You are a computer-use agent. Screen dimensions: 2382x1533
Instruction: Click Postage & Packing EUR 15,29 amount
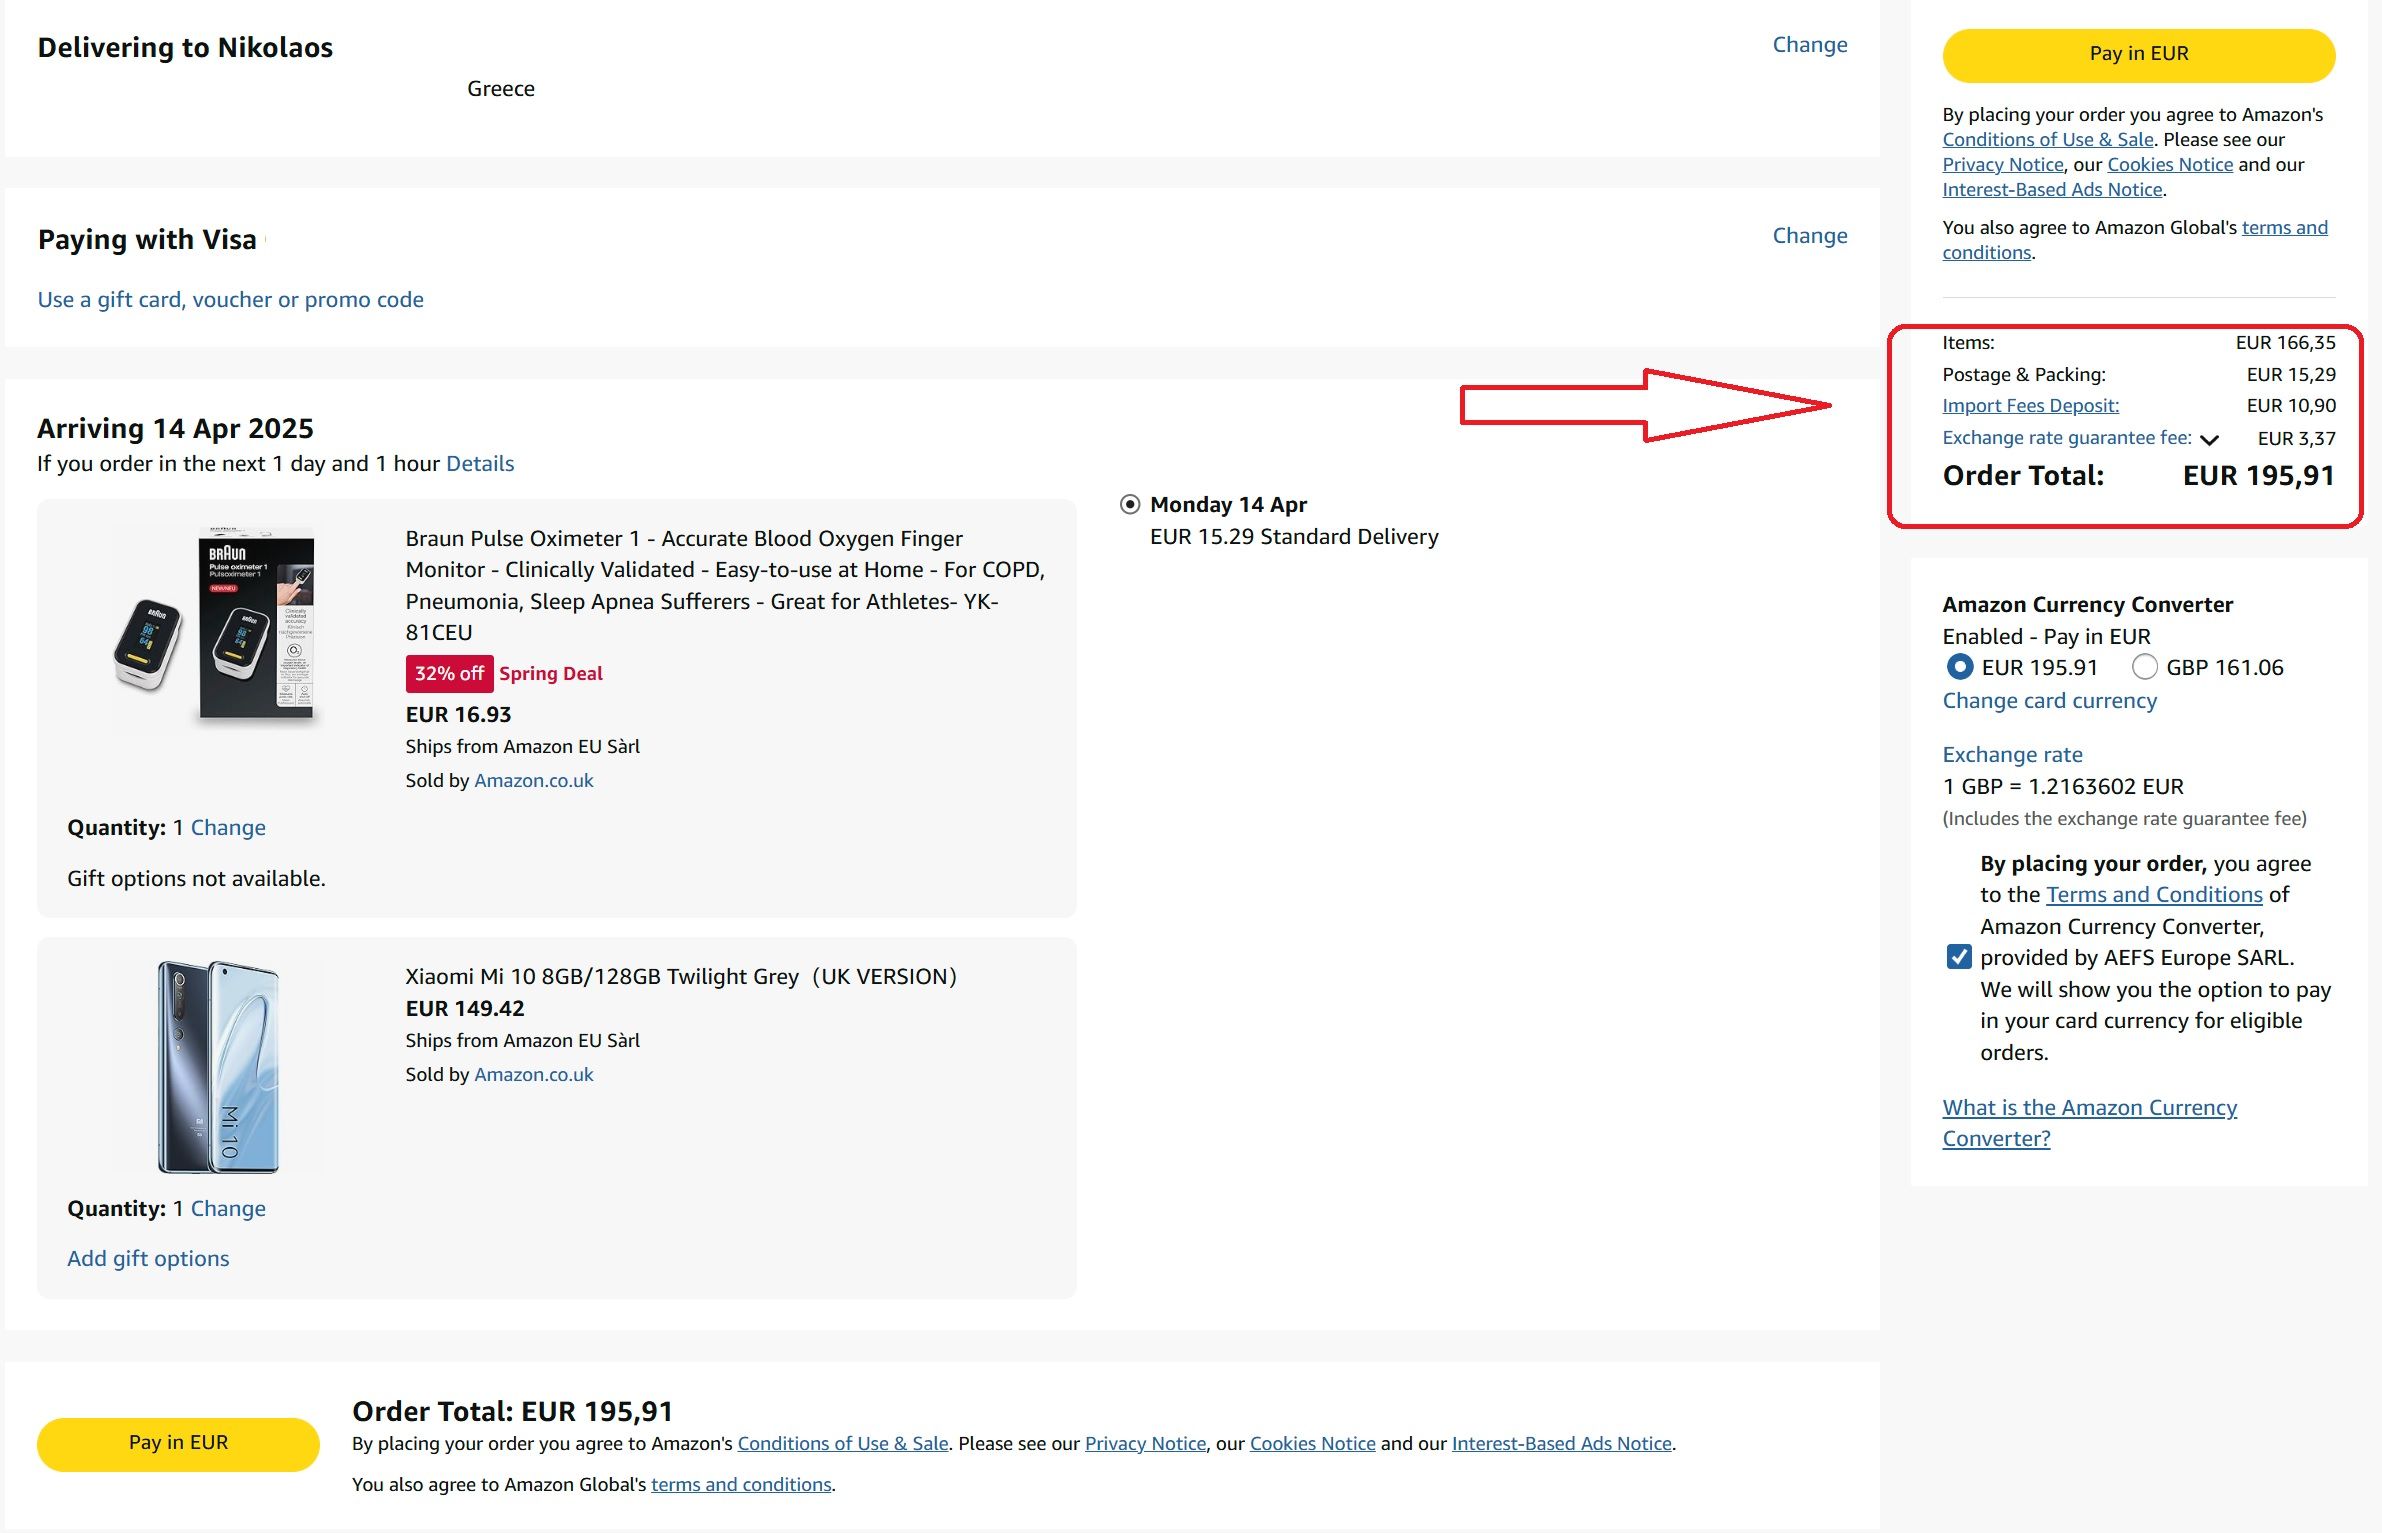(x=2291, y=375)
